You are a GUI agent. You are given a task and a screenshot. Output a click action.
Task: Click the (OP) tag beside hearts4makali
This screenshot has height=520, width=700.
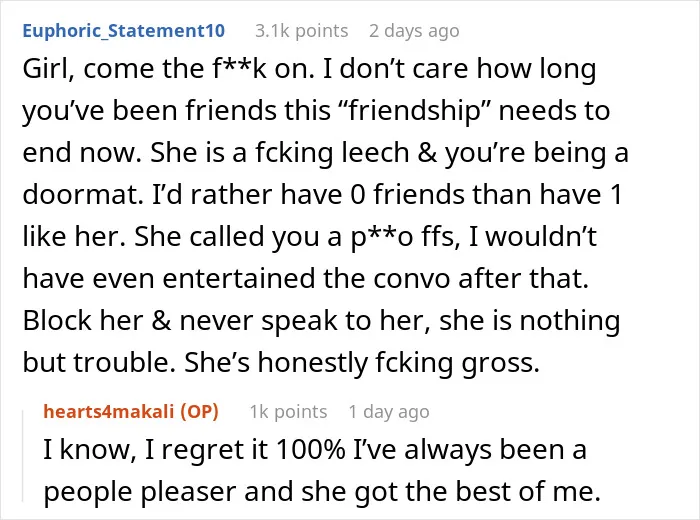pyautogui.click(x=200, y=411)
